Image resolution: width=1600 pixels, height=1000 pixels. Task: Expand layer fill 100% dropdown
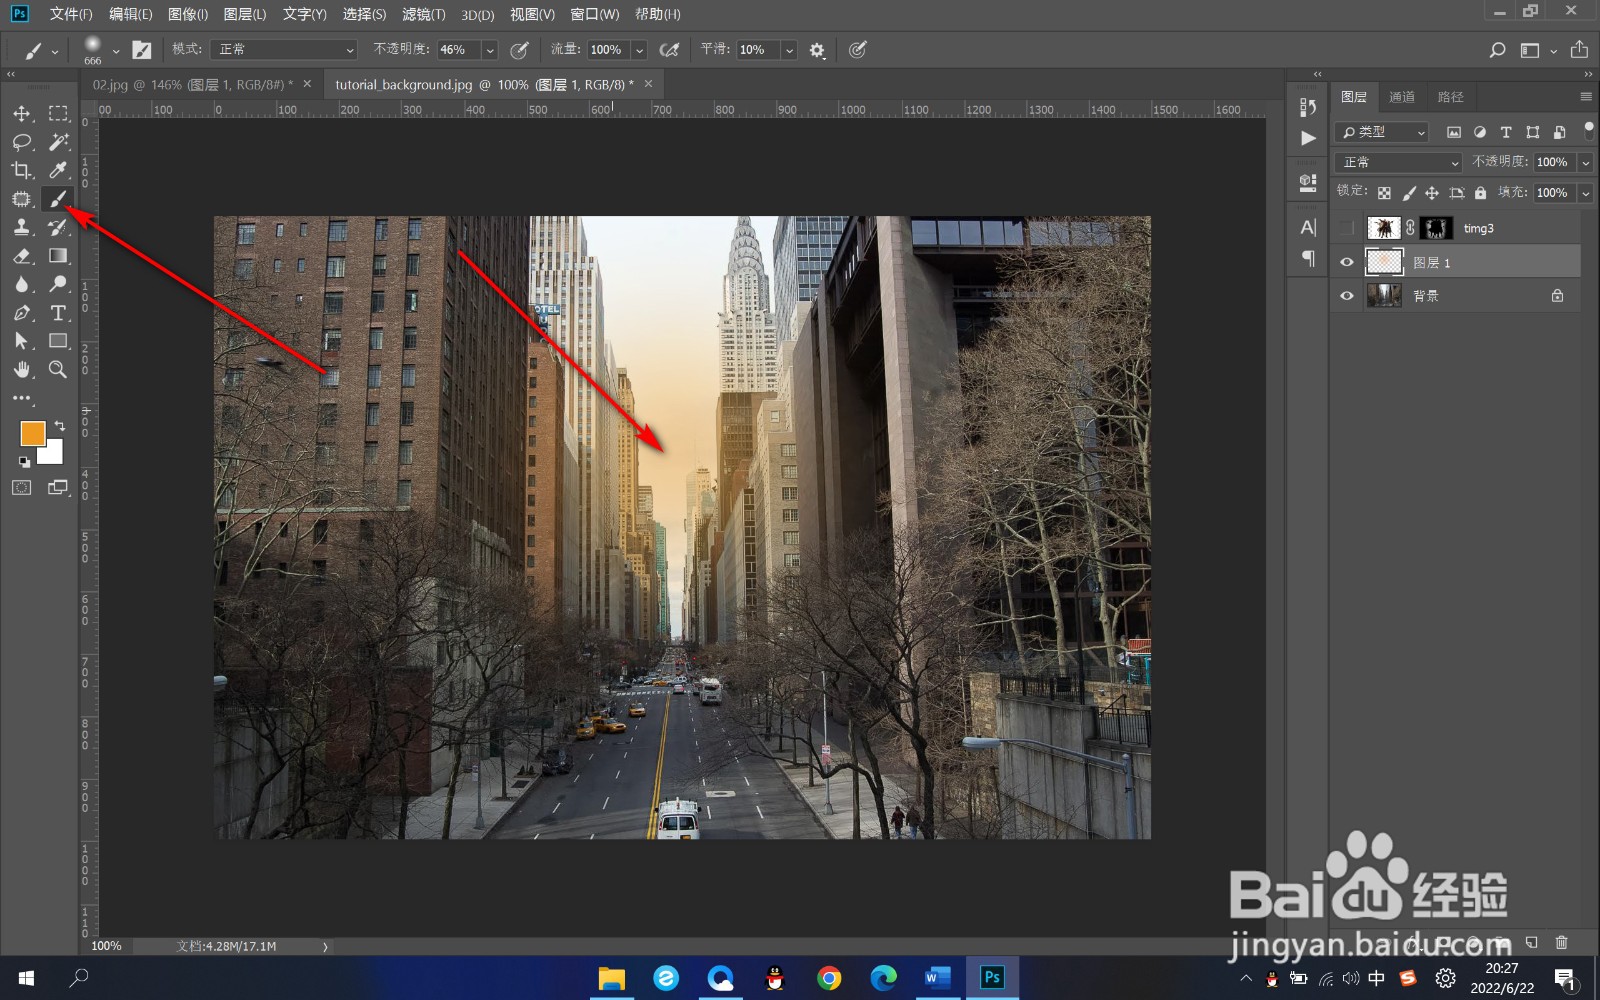[1586, 193]
